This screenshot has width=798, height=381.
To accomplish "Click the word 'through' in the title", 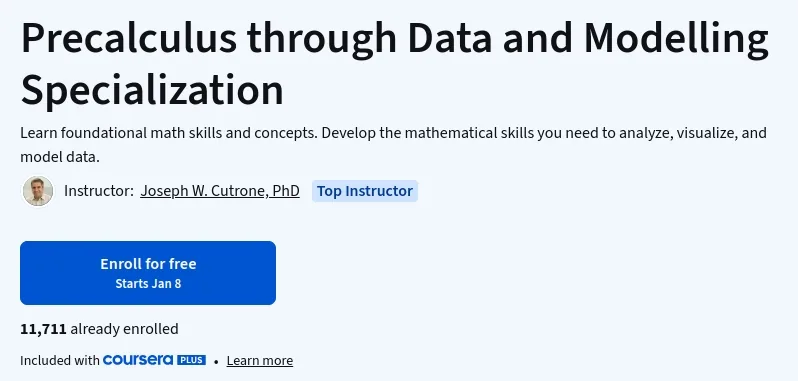I will tap(323, 41).
